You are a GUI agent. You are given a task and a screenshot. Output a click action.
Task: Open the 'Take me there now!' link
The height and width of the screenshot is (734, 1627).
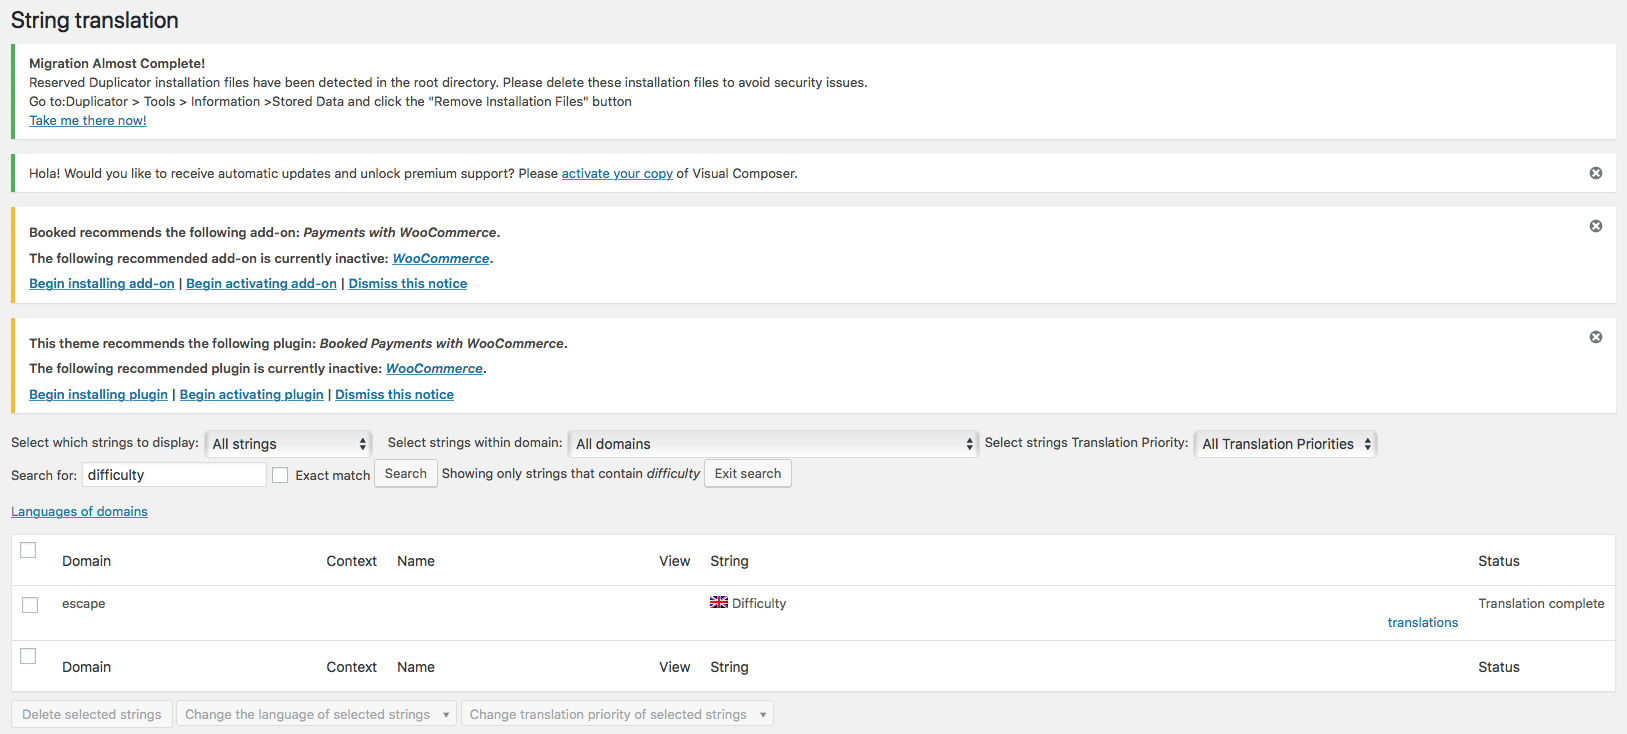pos(88,120)
